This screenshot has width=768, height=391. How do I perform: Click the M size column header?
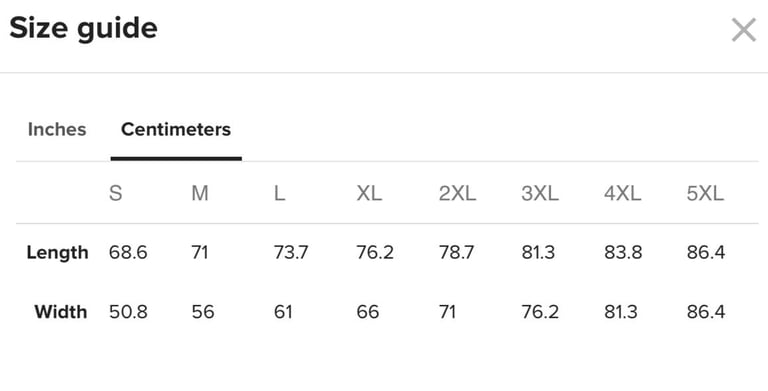pyautogui.click(x=200, y=194)
